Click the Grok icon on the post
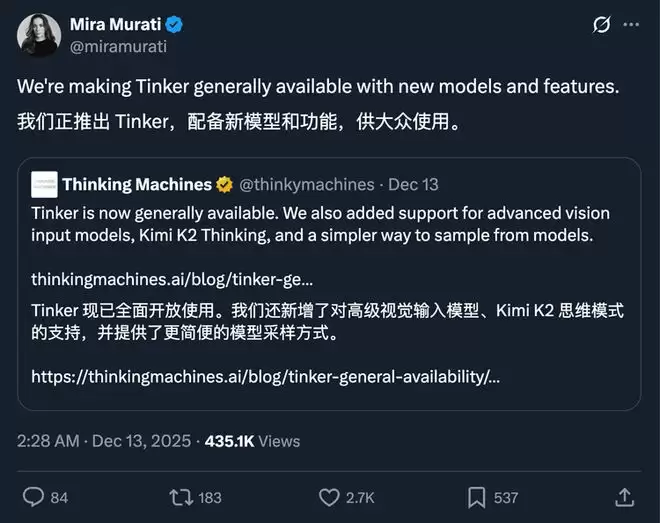660x523 pixels. coord(602,25)
